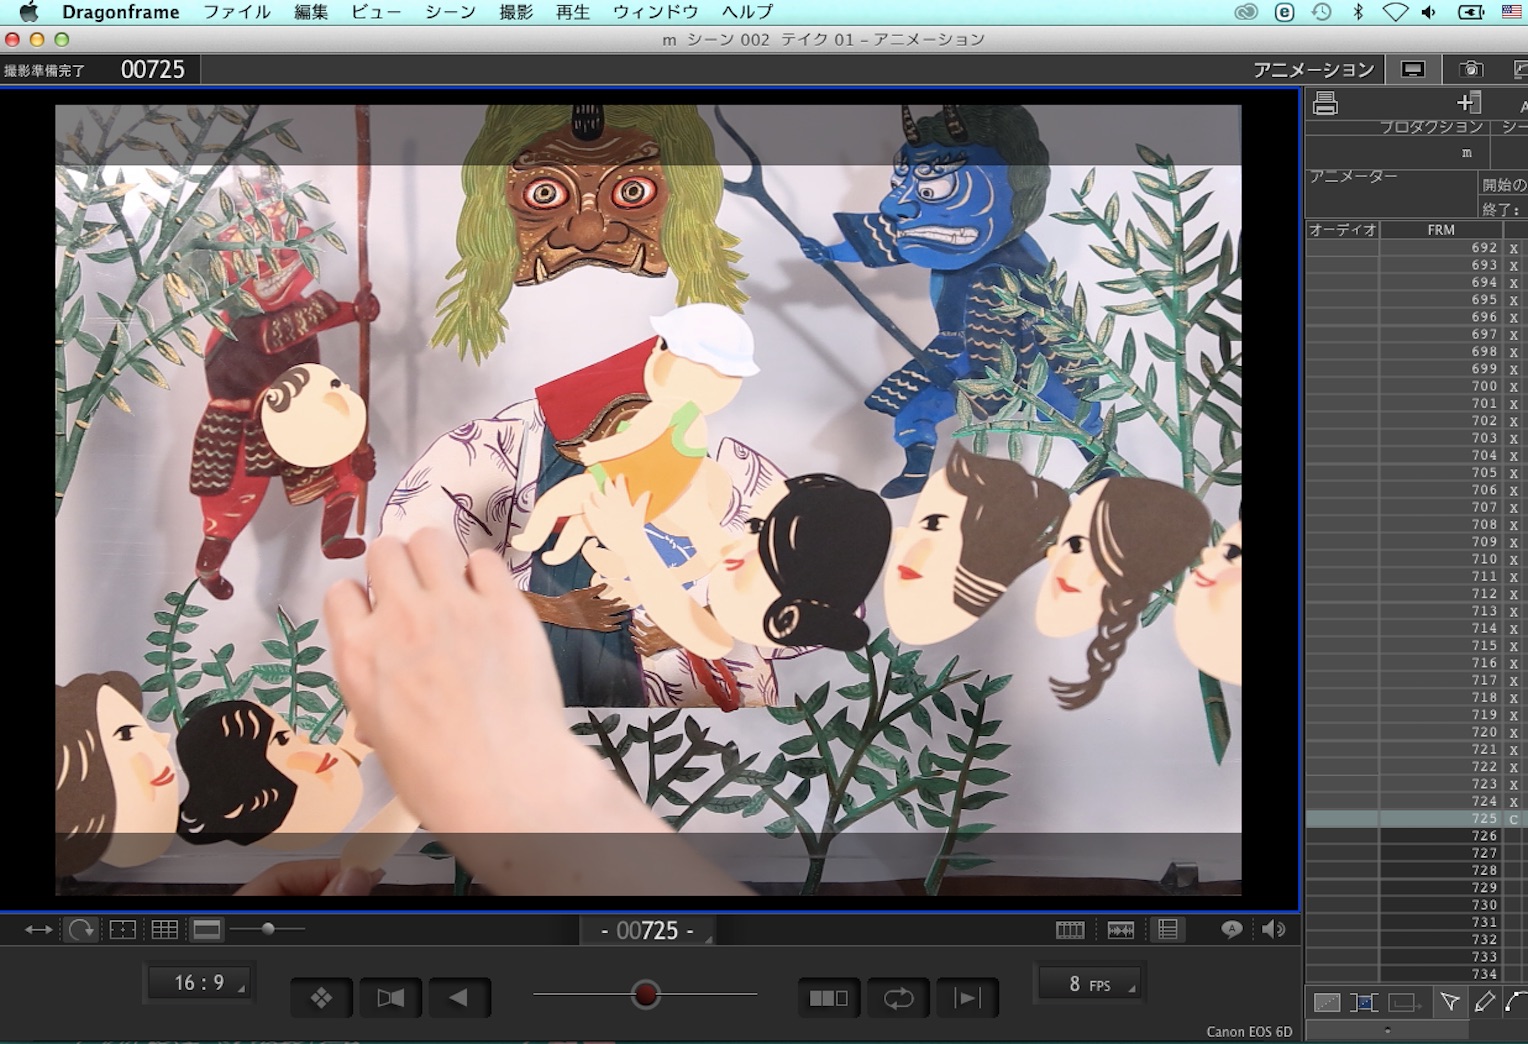Click the プロダクション header cell
Screen dimensions: 1528x1044
click(x=1431, y=127)
